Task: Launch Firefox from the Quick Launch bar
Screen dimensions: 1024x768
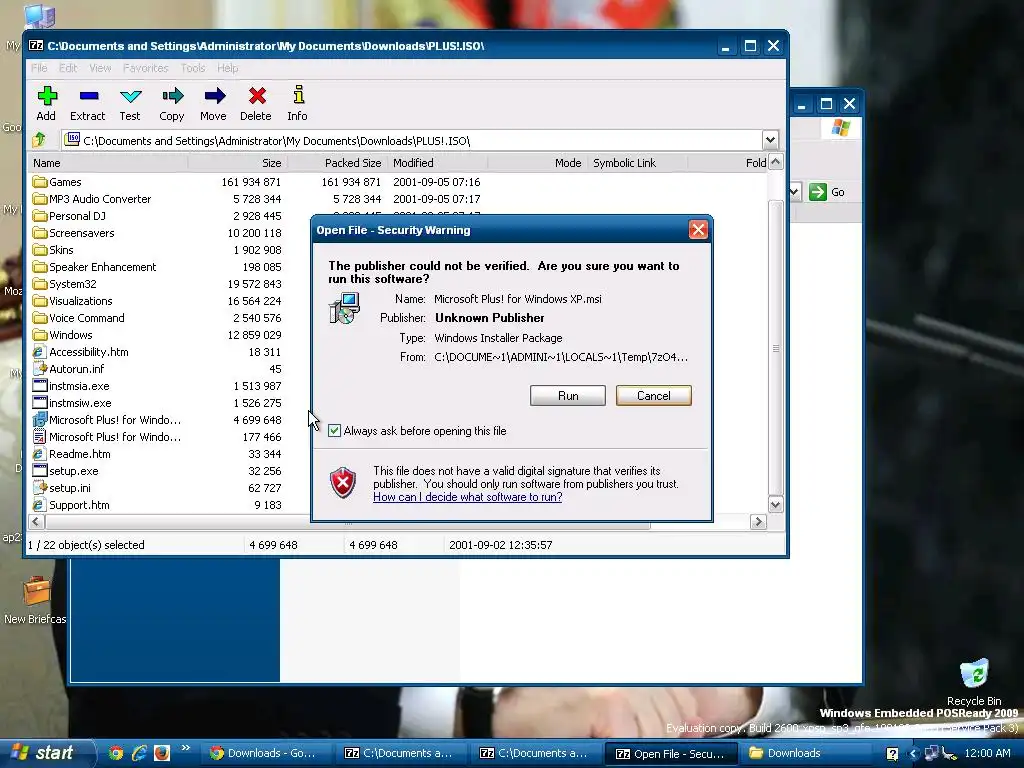Action: coord(162,753)
